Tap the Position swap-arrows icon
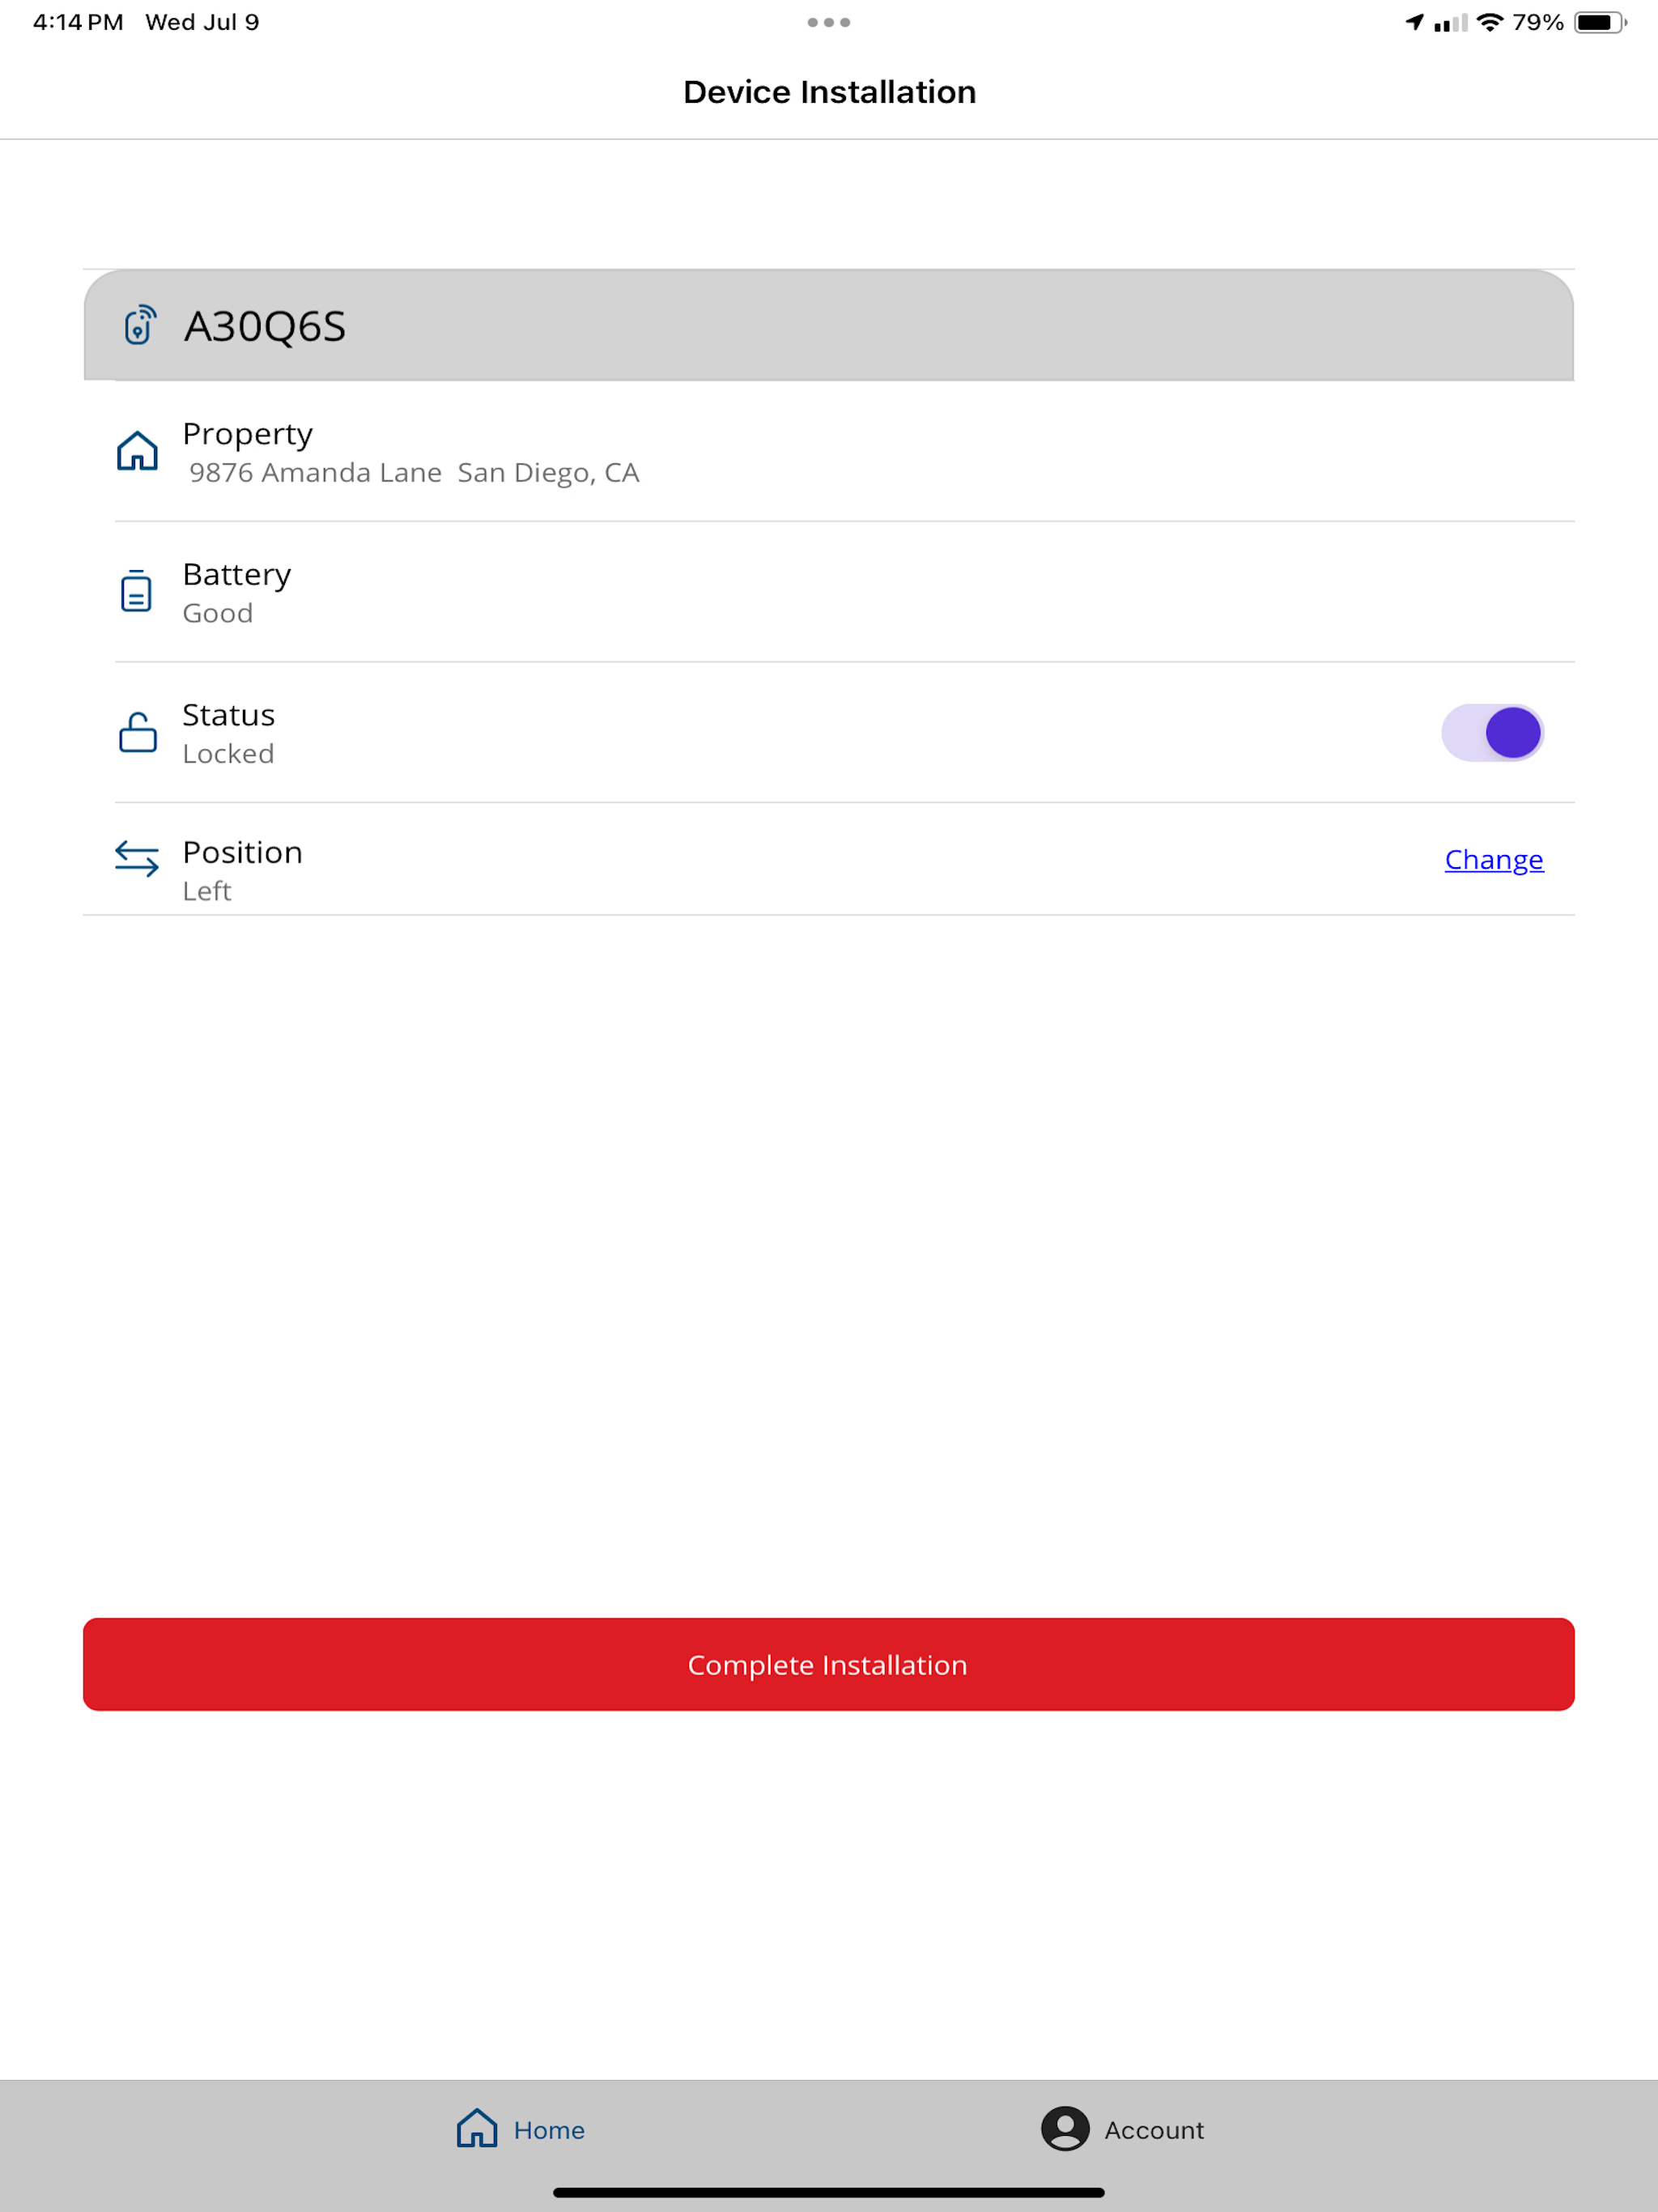Screen dimensions: 1658x2212 click(x=137, y=858)
